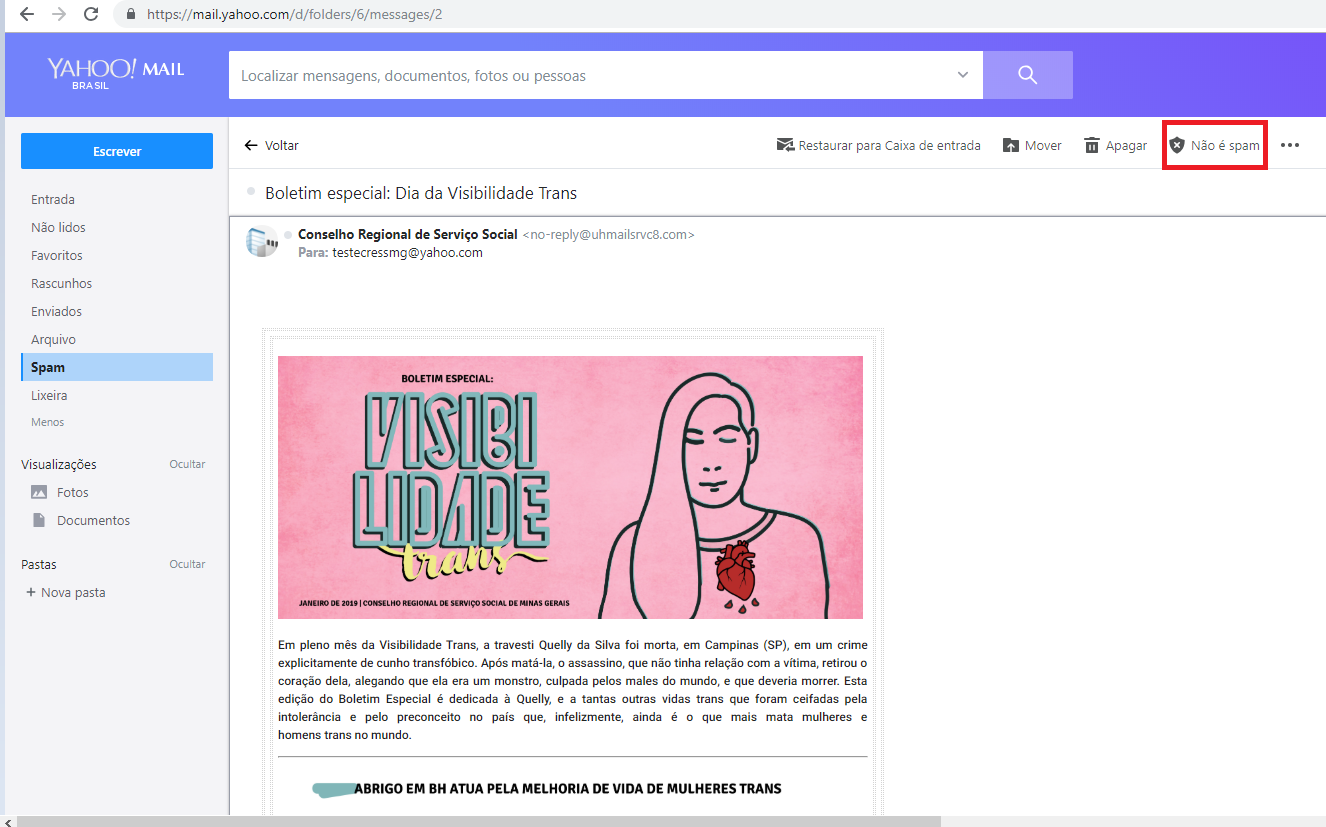
Task: Open the Lixeira folder
Action: pos(49,396)
